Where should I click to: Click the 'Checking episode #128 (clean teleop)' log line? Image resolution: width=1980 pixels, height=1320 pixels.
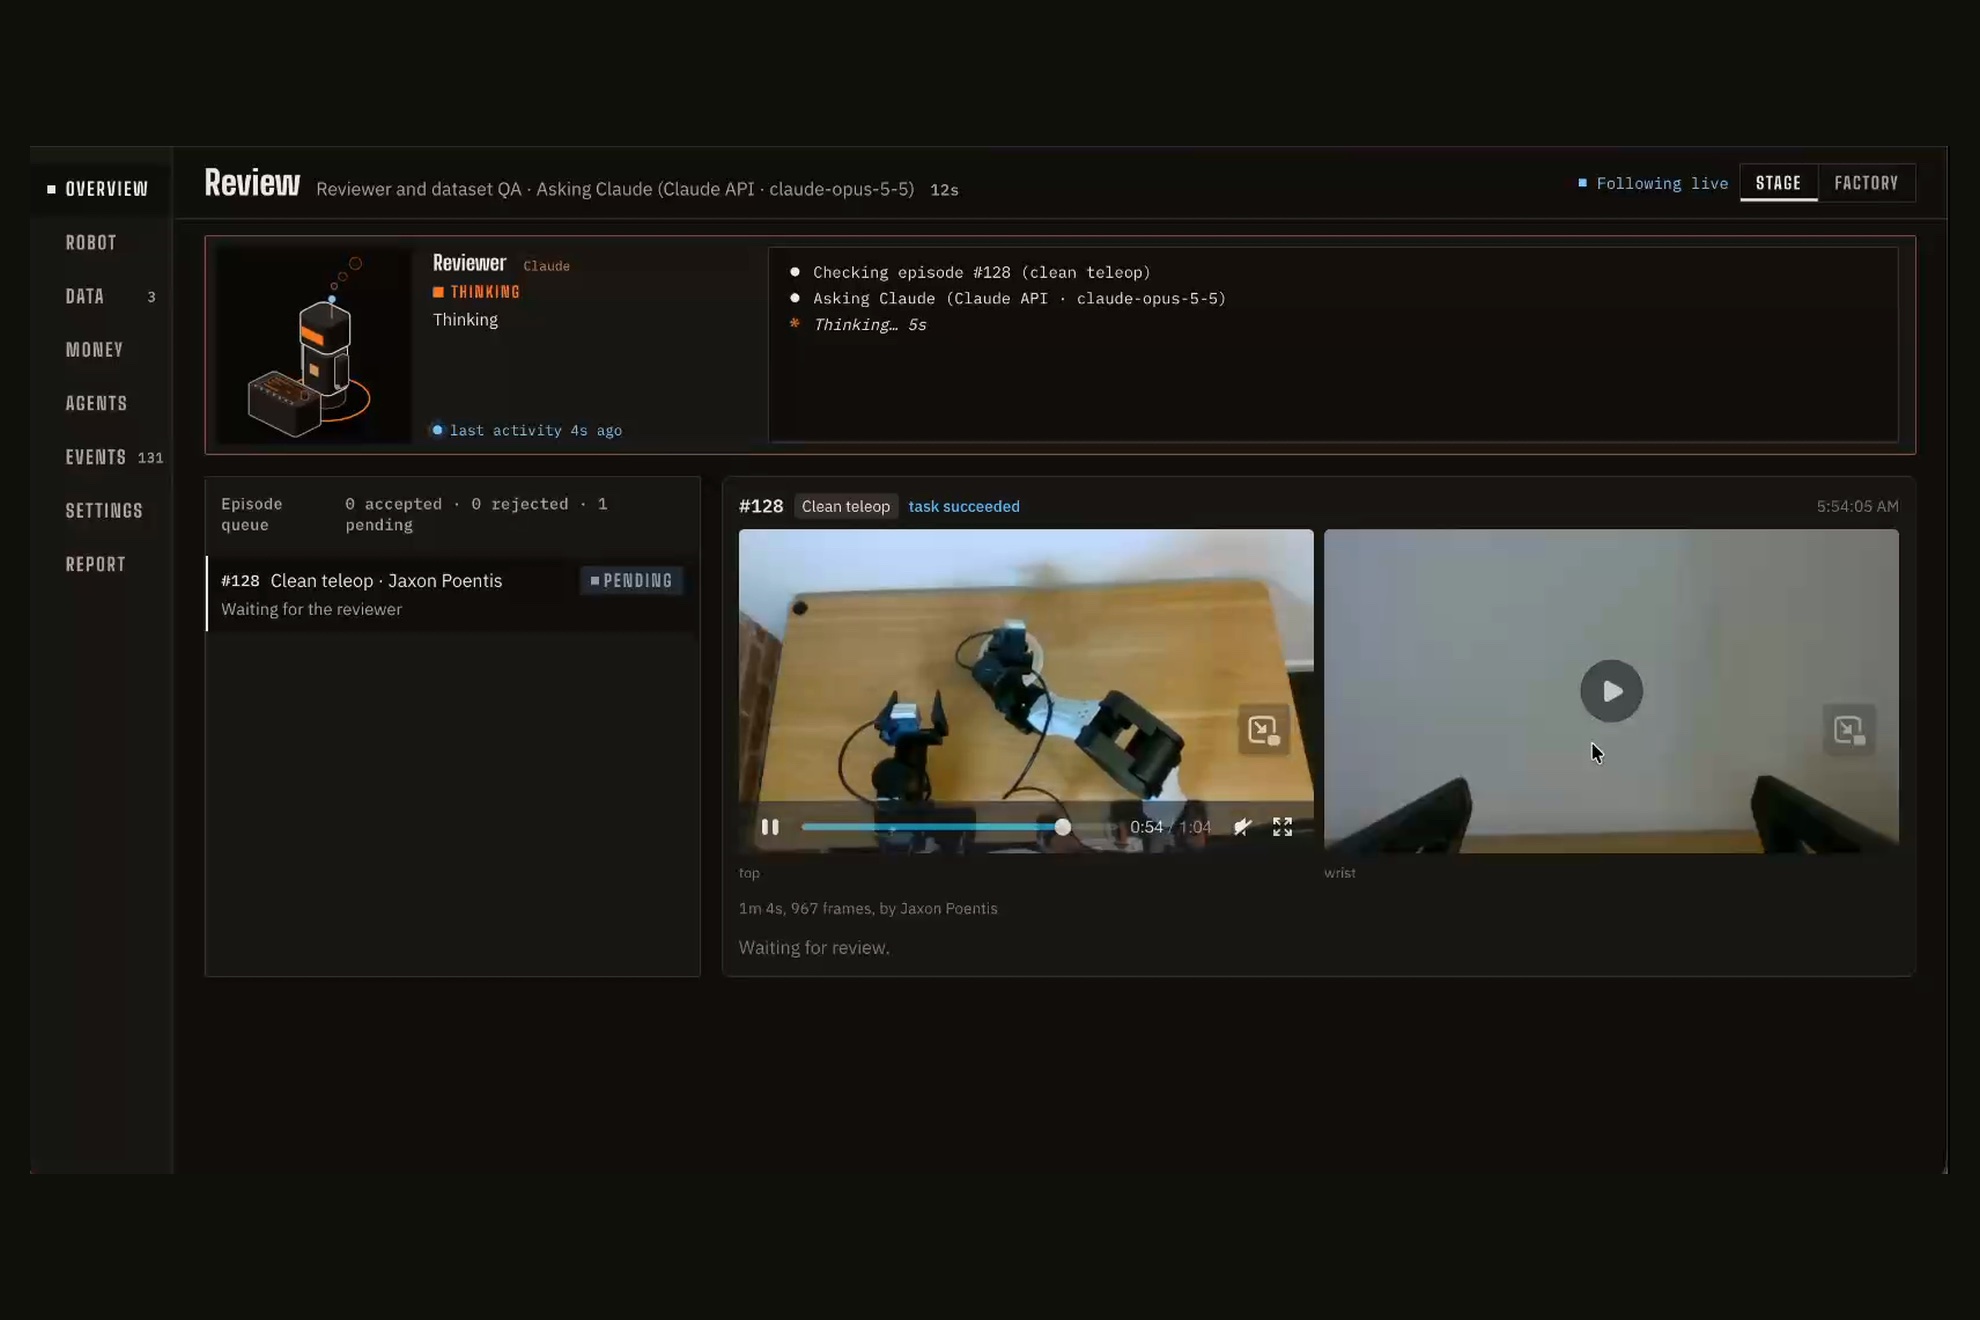(981, 272)
